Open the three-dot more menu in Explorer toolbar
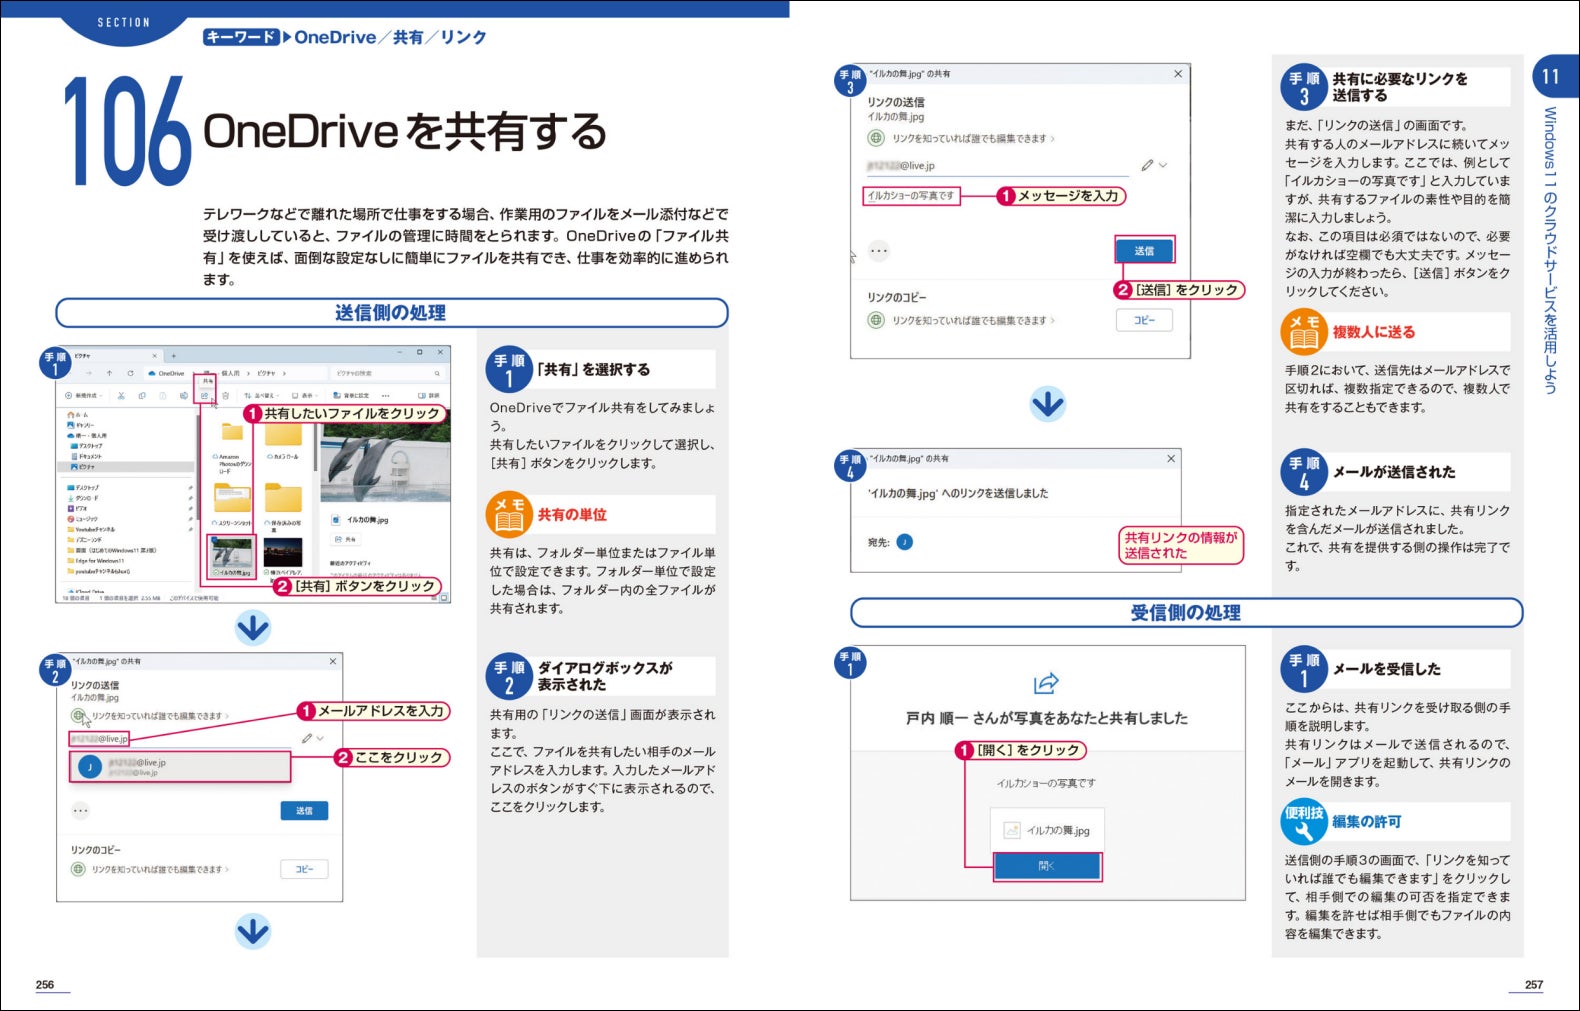The height and width of the screenshot is (1011, 1580). [x=386, y=396]
